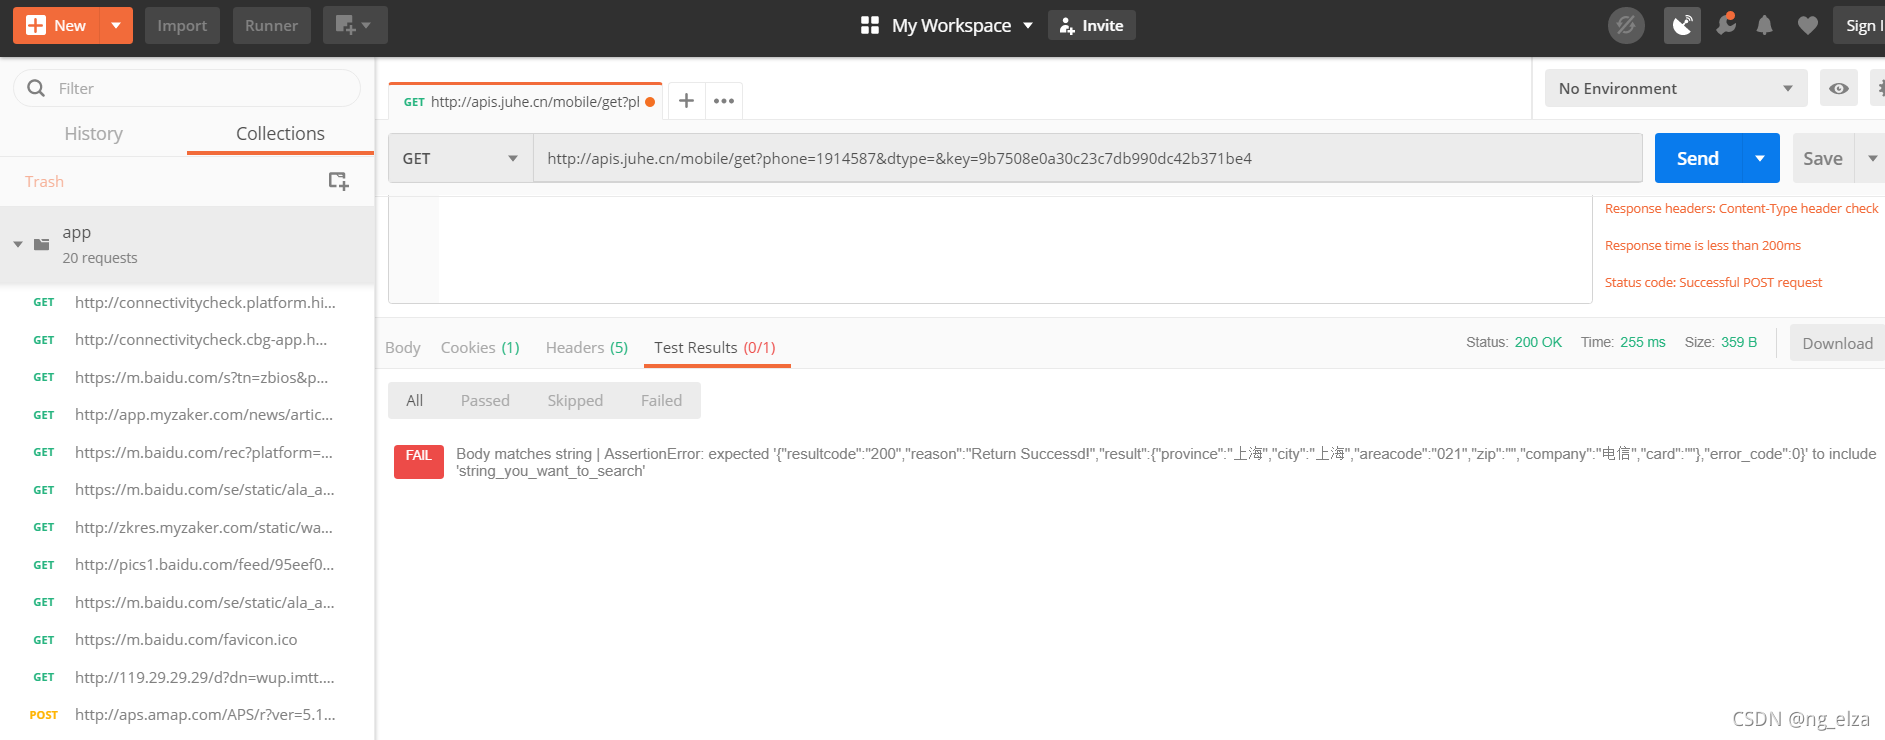The width and height of the screenshot is (1885, 740).
Task: Click the Import button
Action: 182,25
